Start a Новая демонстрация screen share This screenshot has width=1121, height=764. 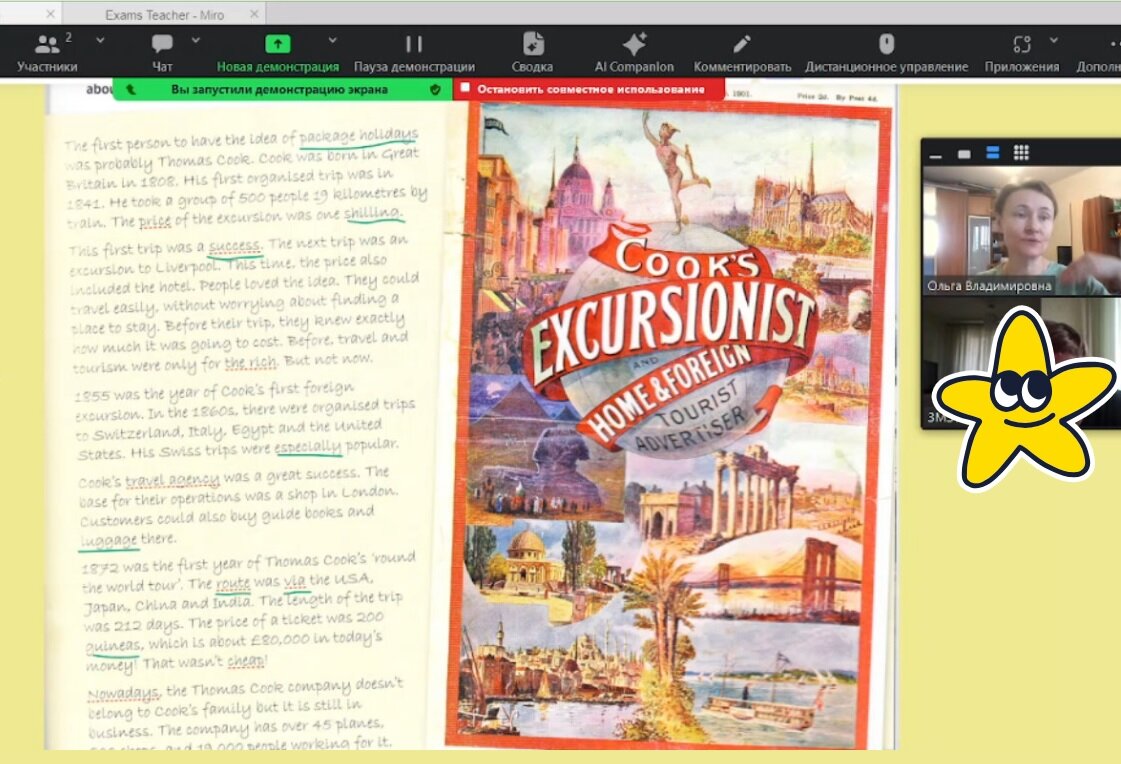pyautogui.click(x=277, y=53)
